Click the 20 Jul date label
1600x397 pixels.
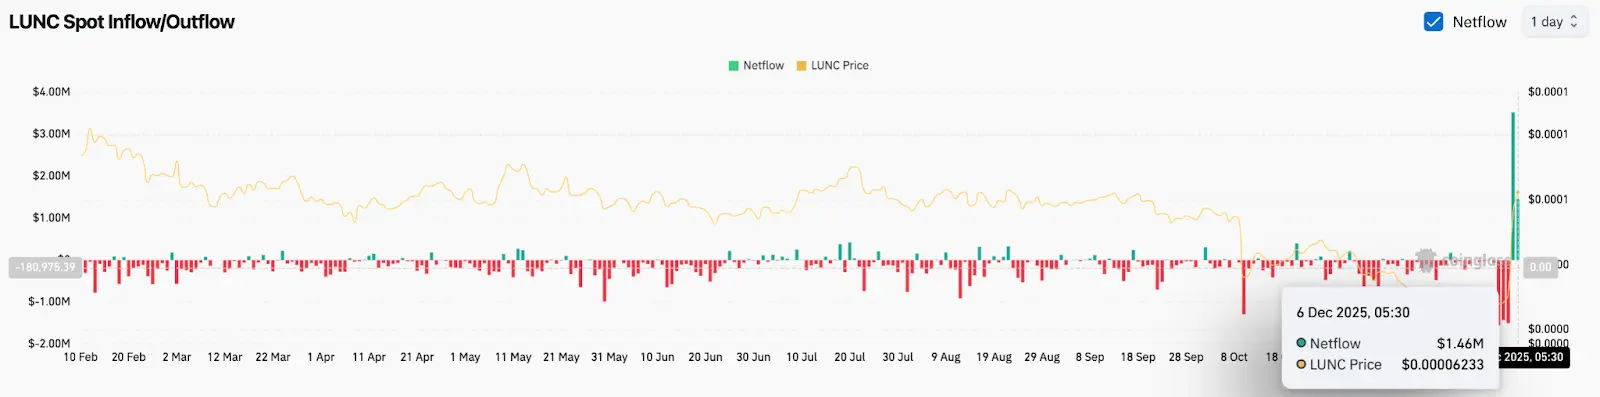[x=849, y=357]
